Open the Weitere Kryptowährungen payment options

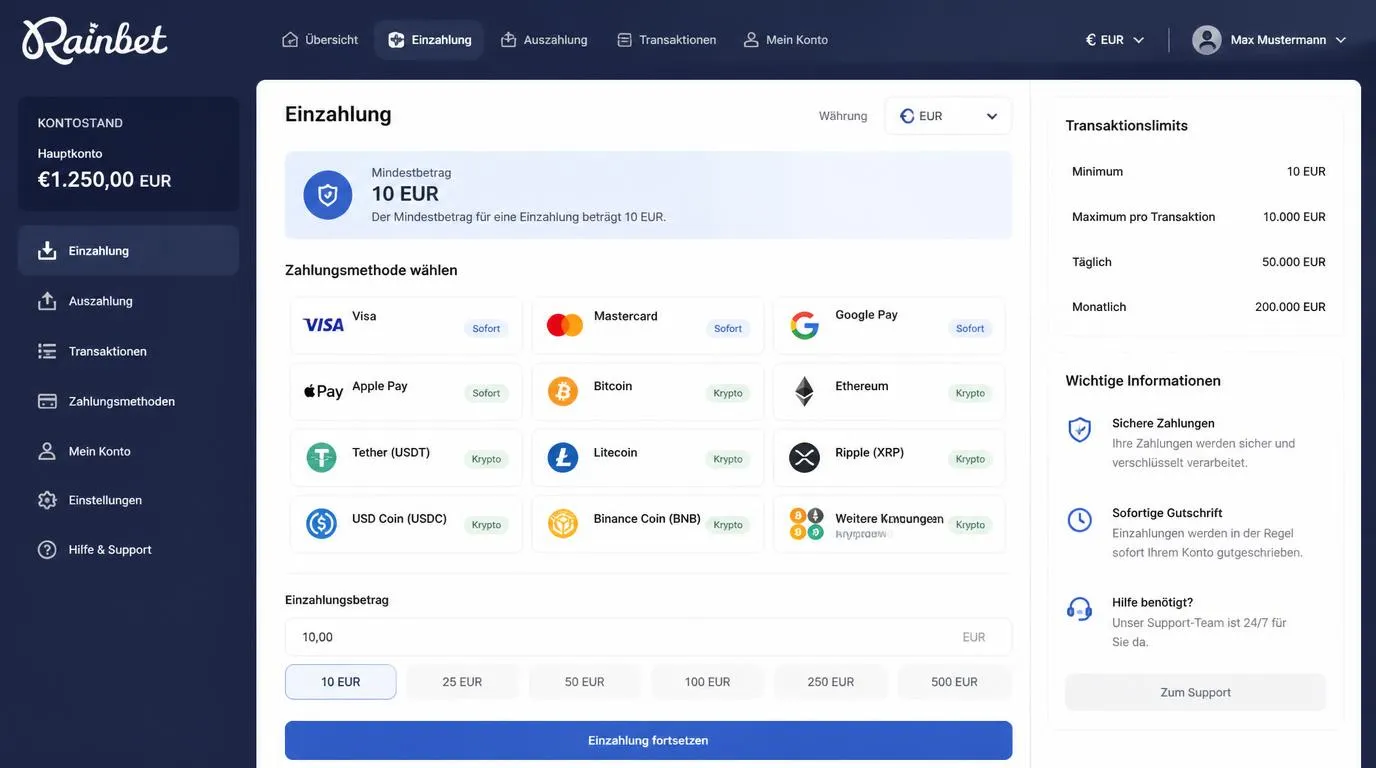[889, 524]
